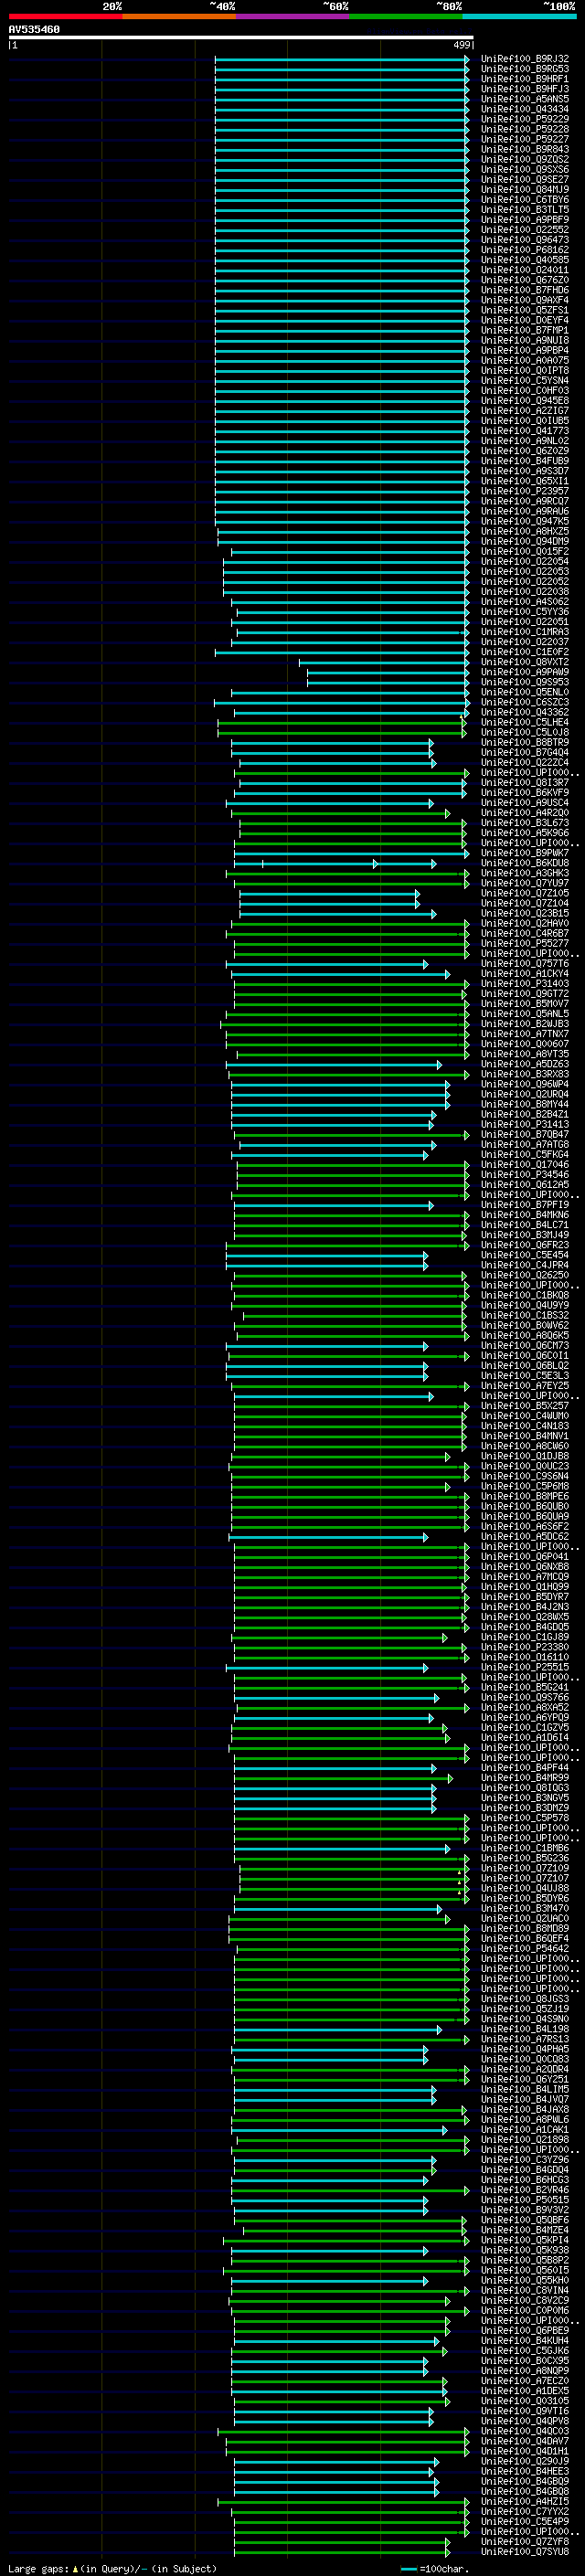Screen dimensions: 585x2576
Task: Click the green ~80% identity legend segment
Action: (406, 16)
